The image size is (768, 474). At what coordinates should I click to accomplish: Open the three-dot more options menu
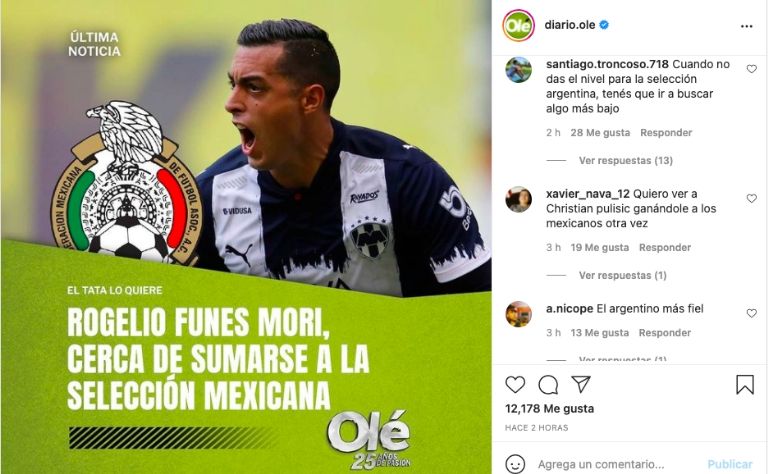click(746, 26)
